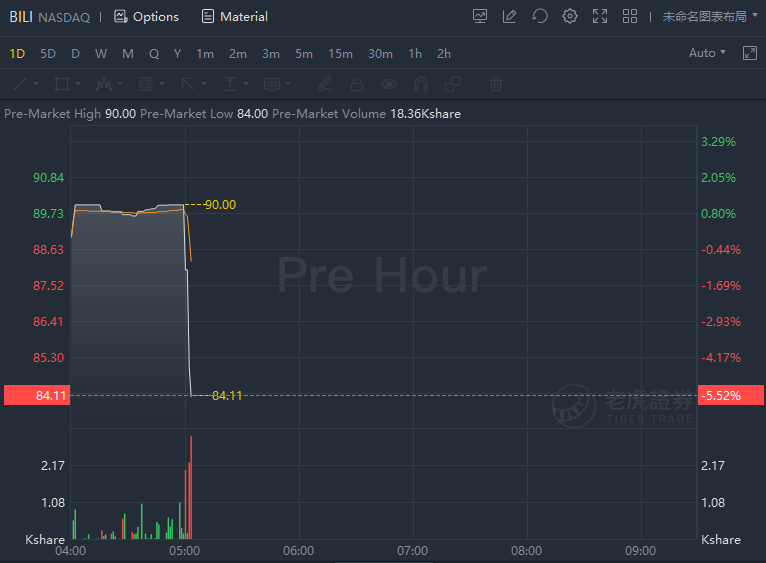The width and height of the screenshot is (766, 563).
Task: Expand Fibonacci tool dropdown arrow
Action: (x=162, y=84)
